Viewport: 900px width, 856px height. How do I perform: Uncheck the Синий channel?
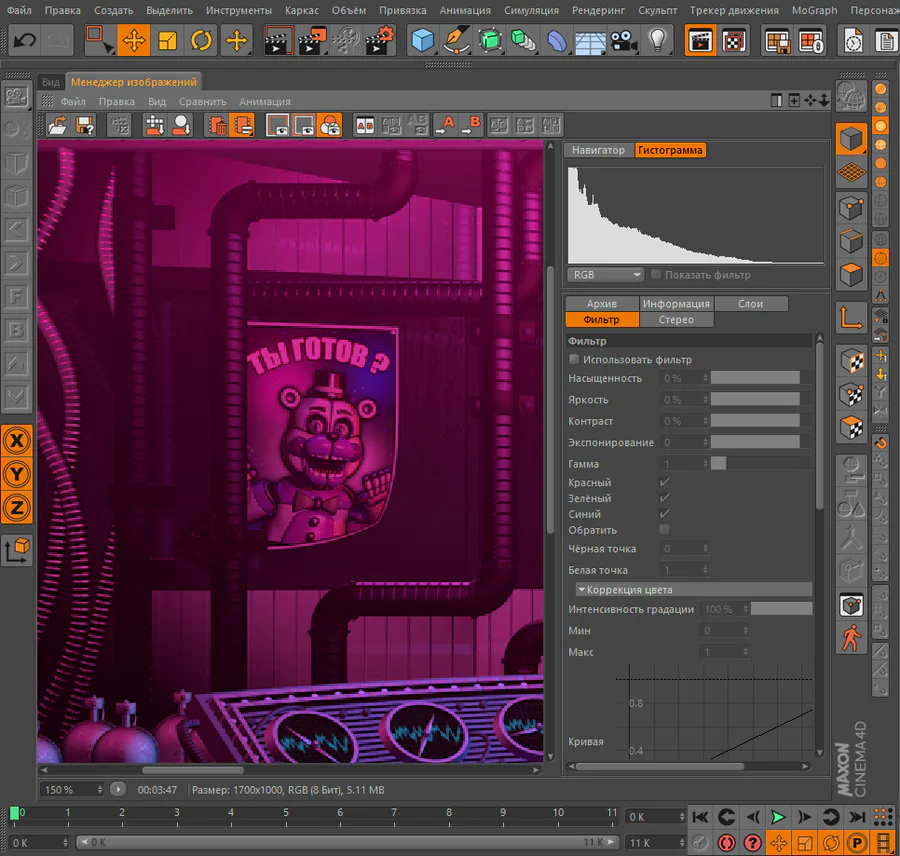[665, 514]
